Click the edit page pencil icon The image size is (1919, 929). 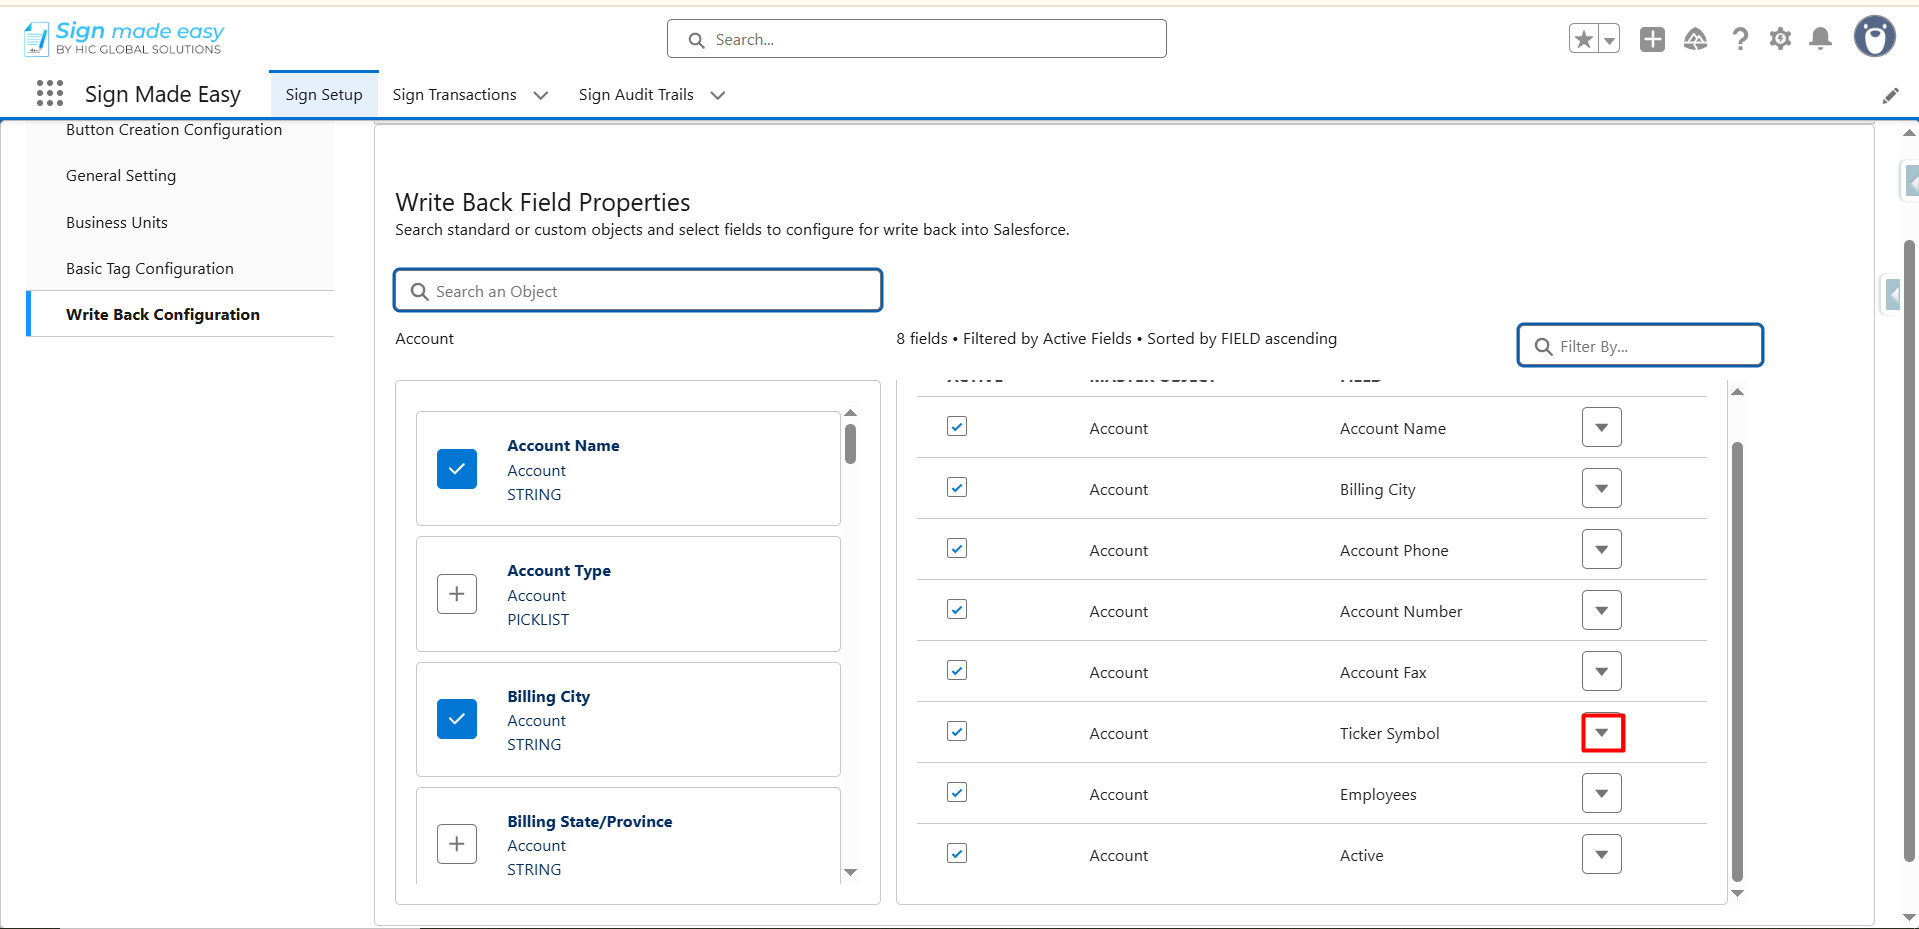pyautogui.click(x=1890, y=95)
